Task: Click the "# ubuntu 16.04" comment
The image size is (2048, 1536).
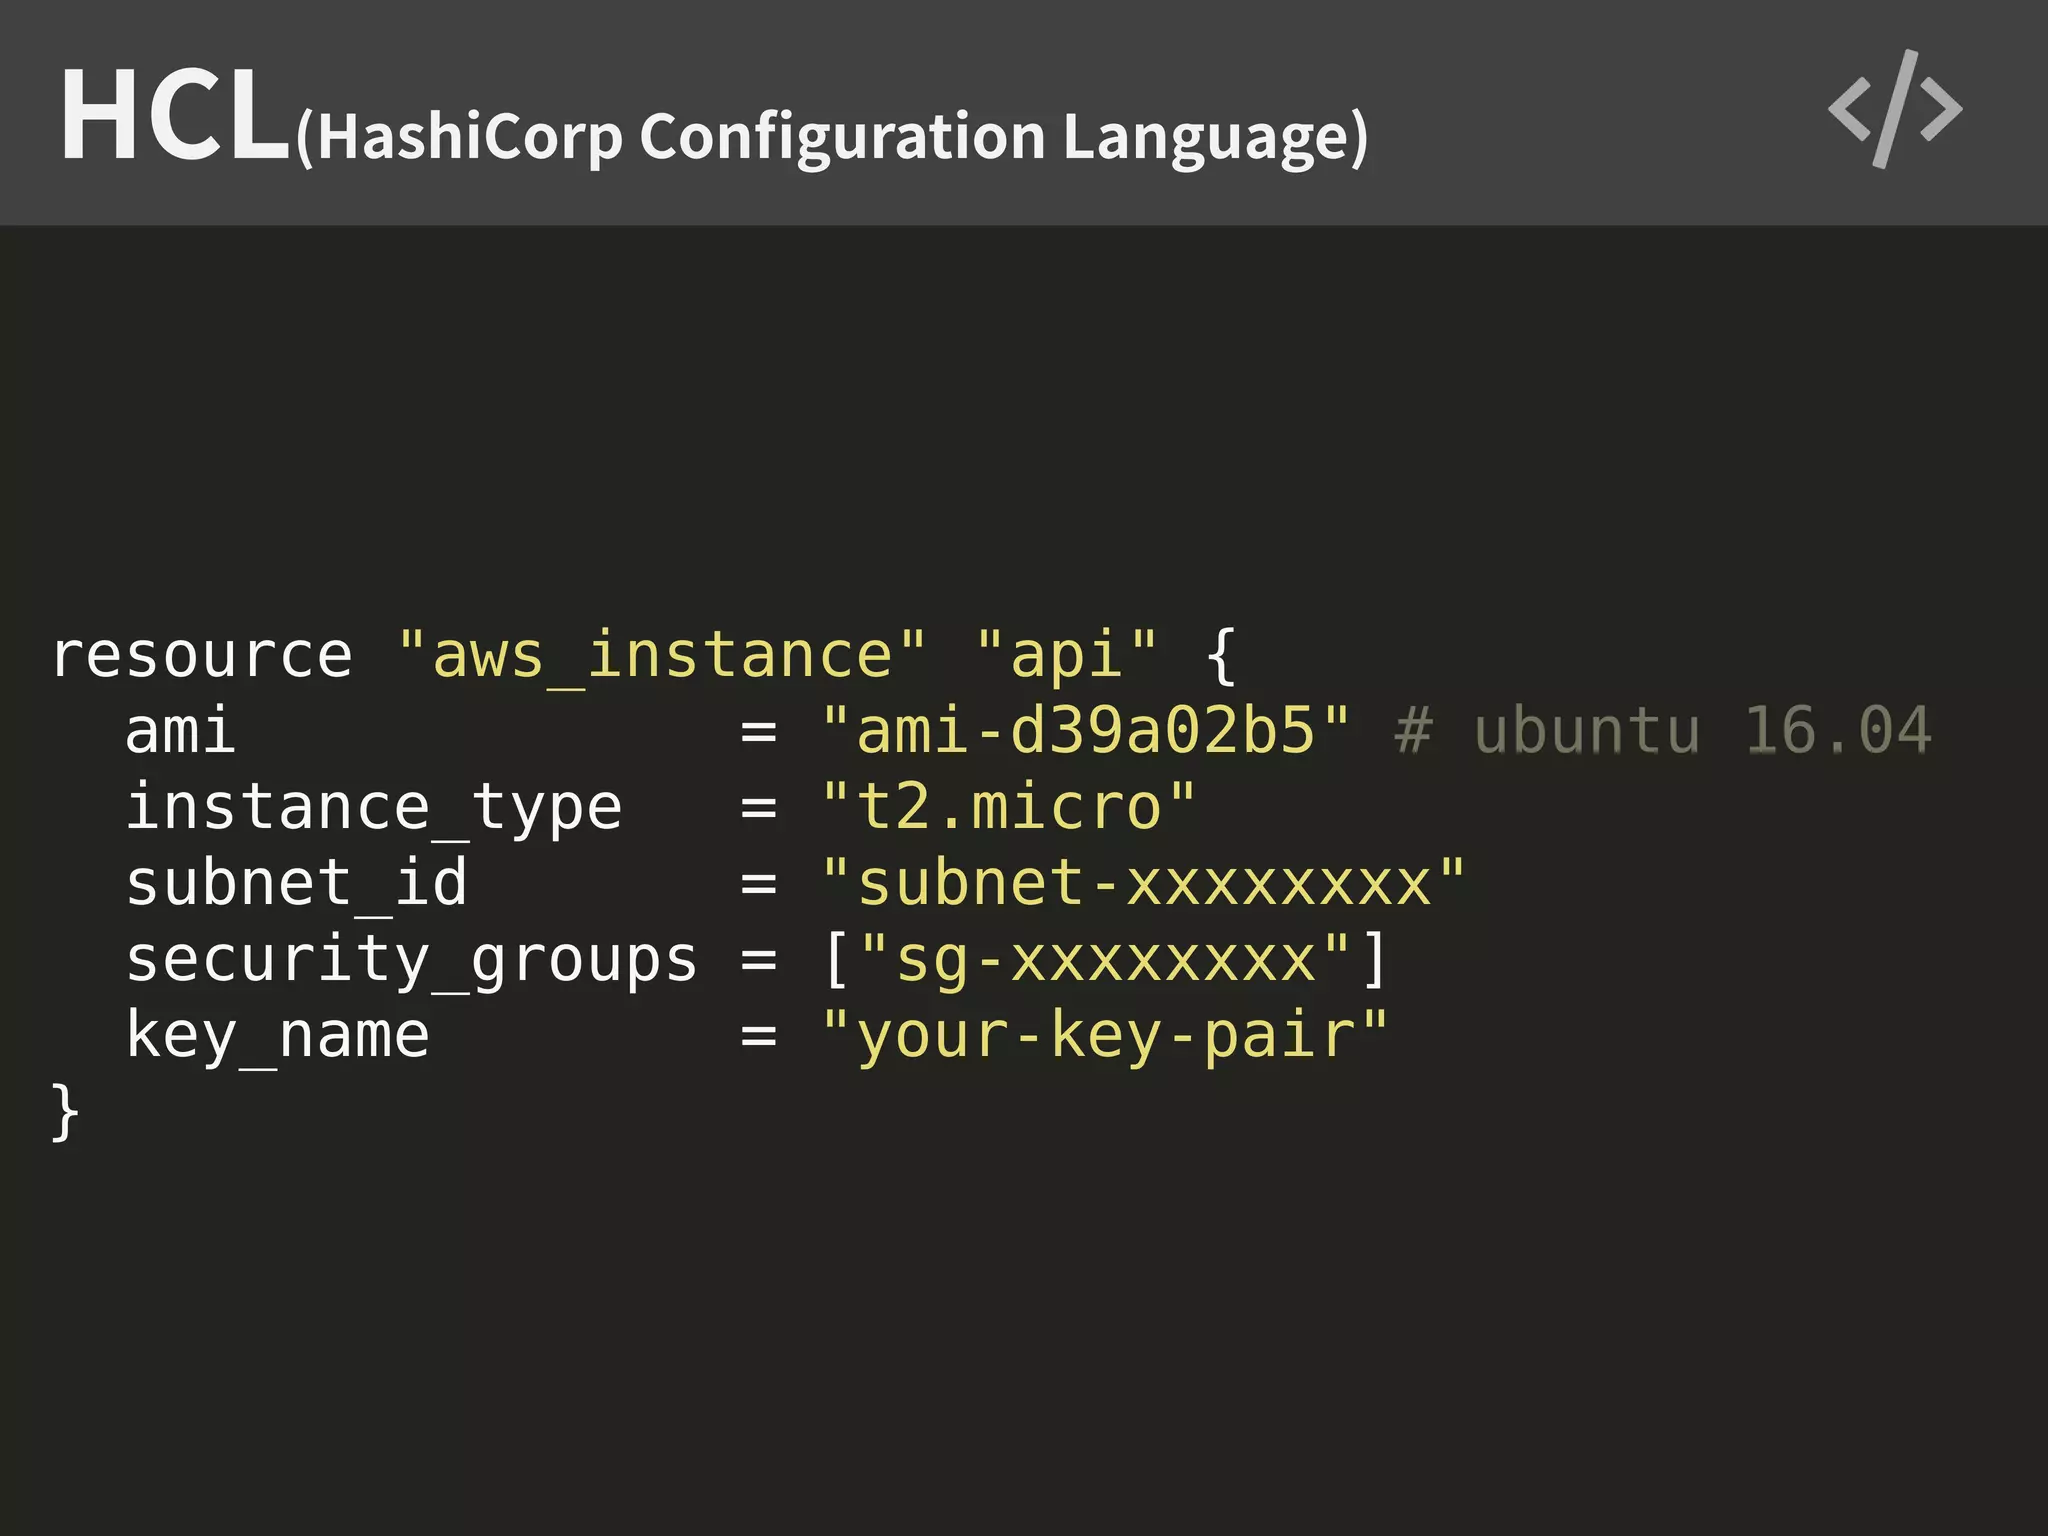Action: 1662,729
